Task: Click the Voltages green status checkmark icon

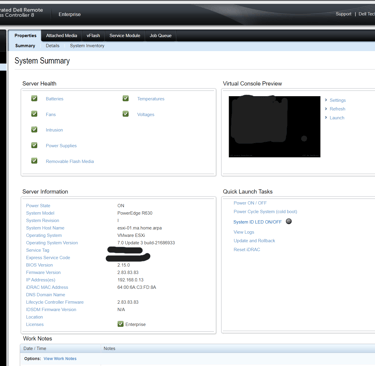Action: tap(126, 114)
